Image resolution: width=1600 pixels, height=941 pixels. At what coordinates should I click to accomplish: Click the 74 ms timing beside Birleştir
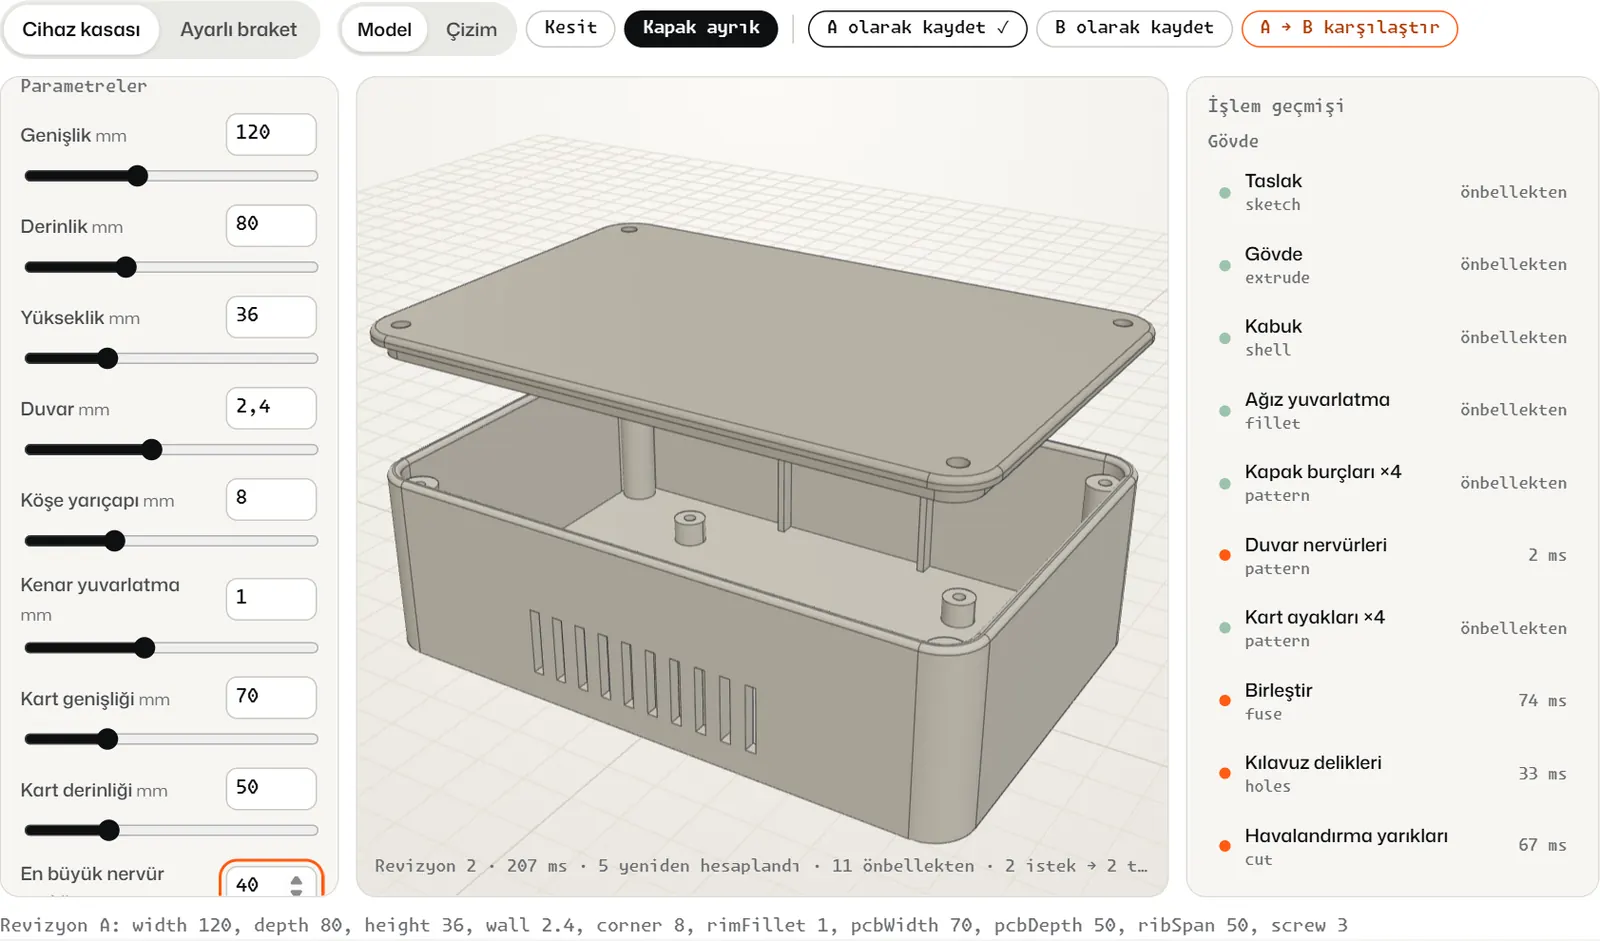coord(1542,701)
